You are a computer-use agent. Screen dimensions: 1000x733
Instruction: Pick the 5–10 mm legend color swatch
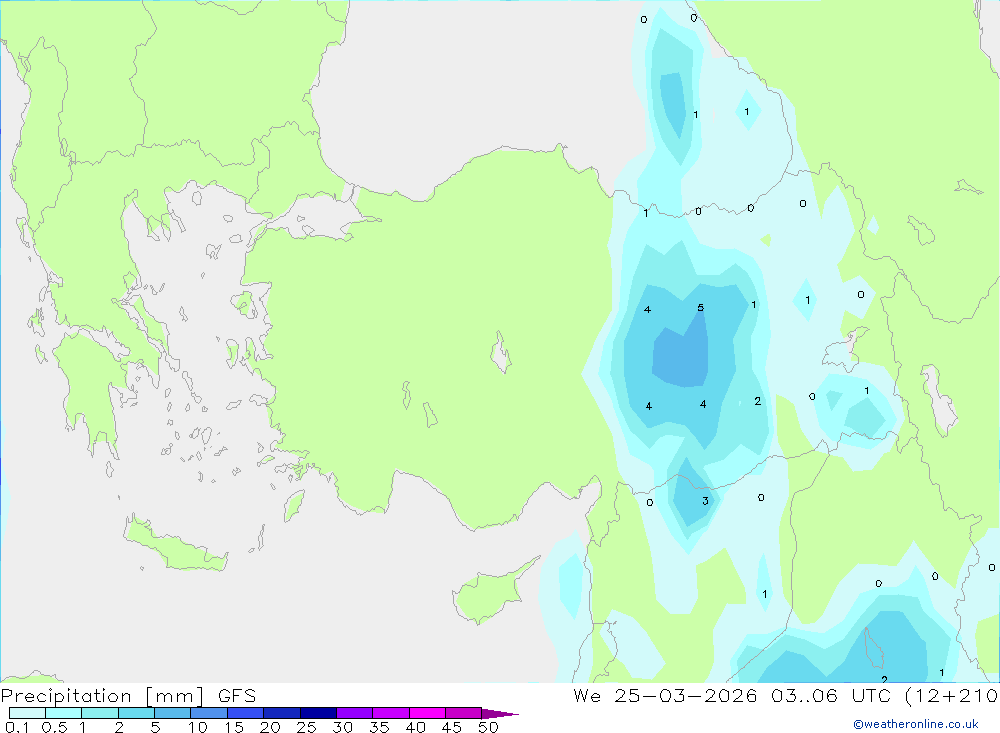[x=173, y=713]
